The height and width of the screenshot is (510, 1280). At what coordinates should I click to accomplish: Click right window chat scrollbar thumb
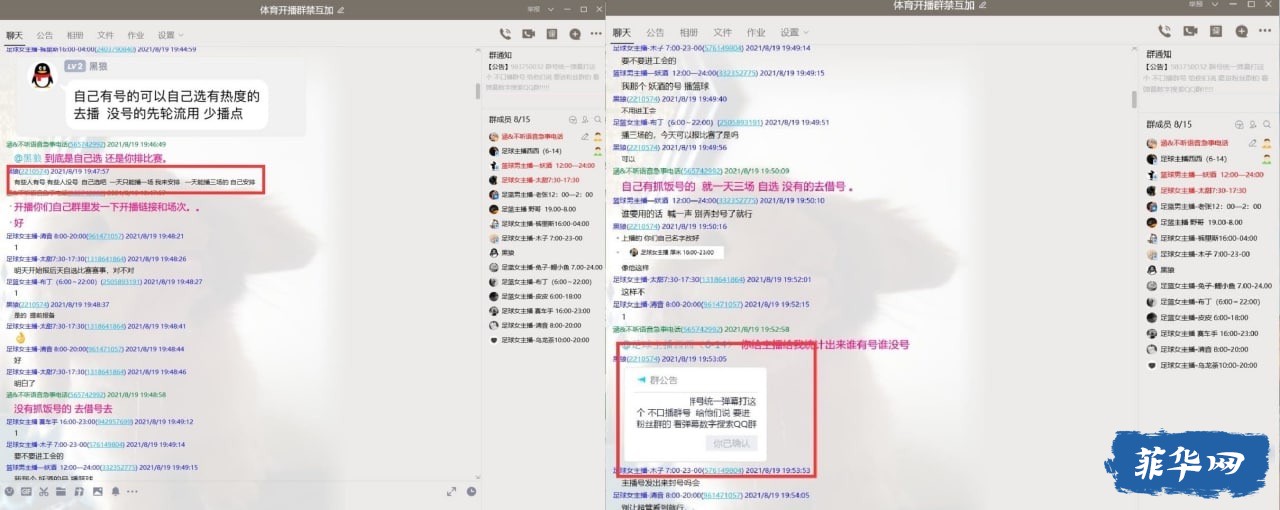click(x=1133, y=100)
